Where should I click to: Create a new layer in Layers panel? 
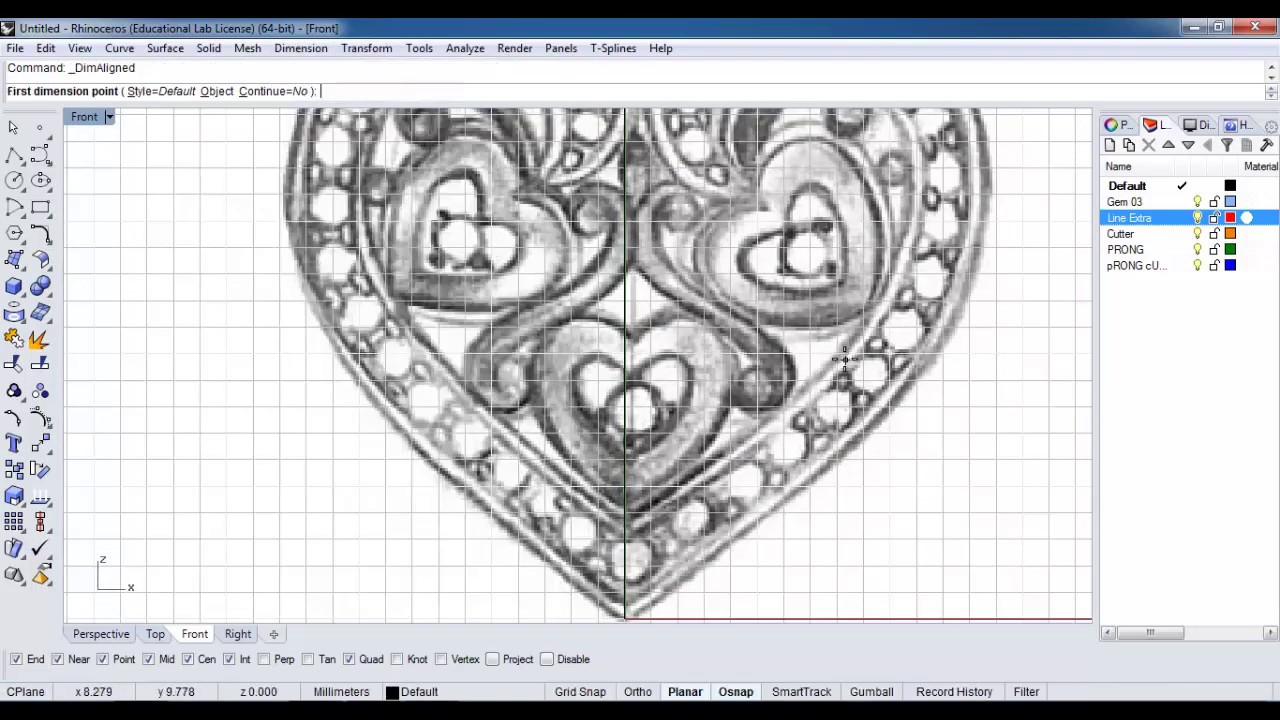tap(1110, 145)
